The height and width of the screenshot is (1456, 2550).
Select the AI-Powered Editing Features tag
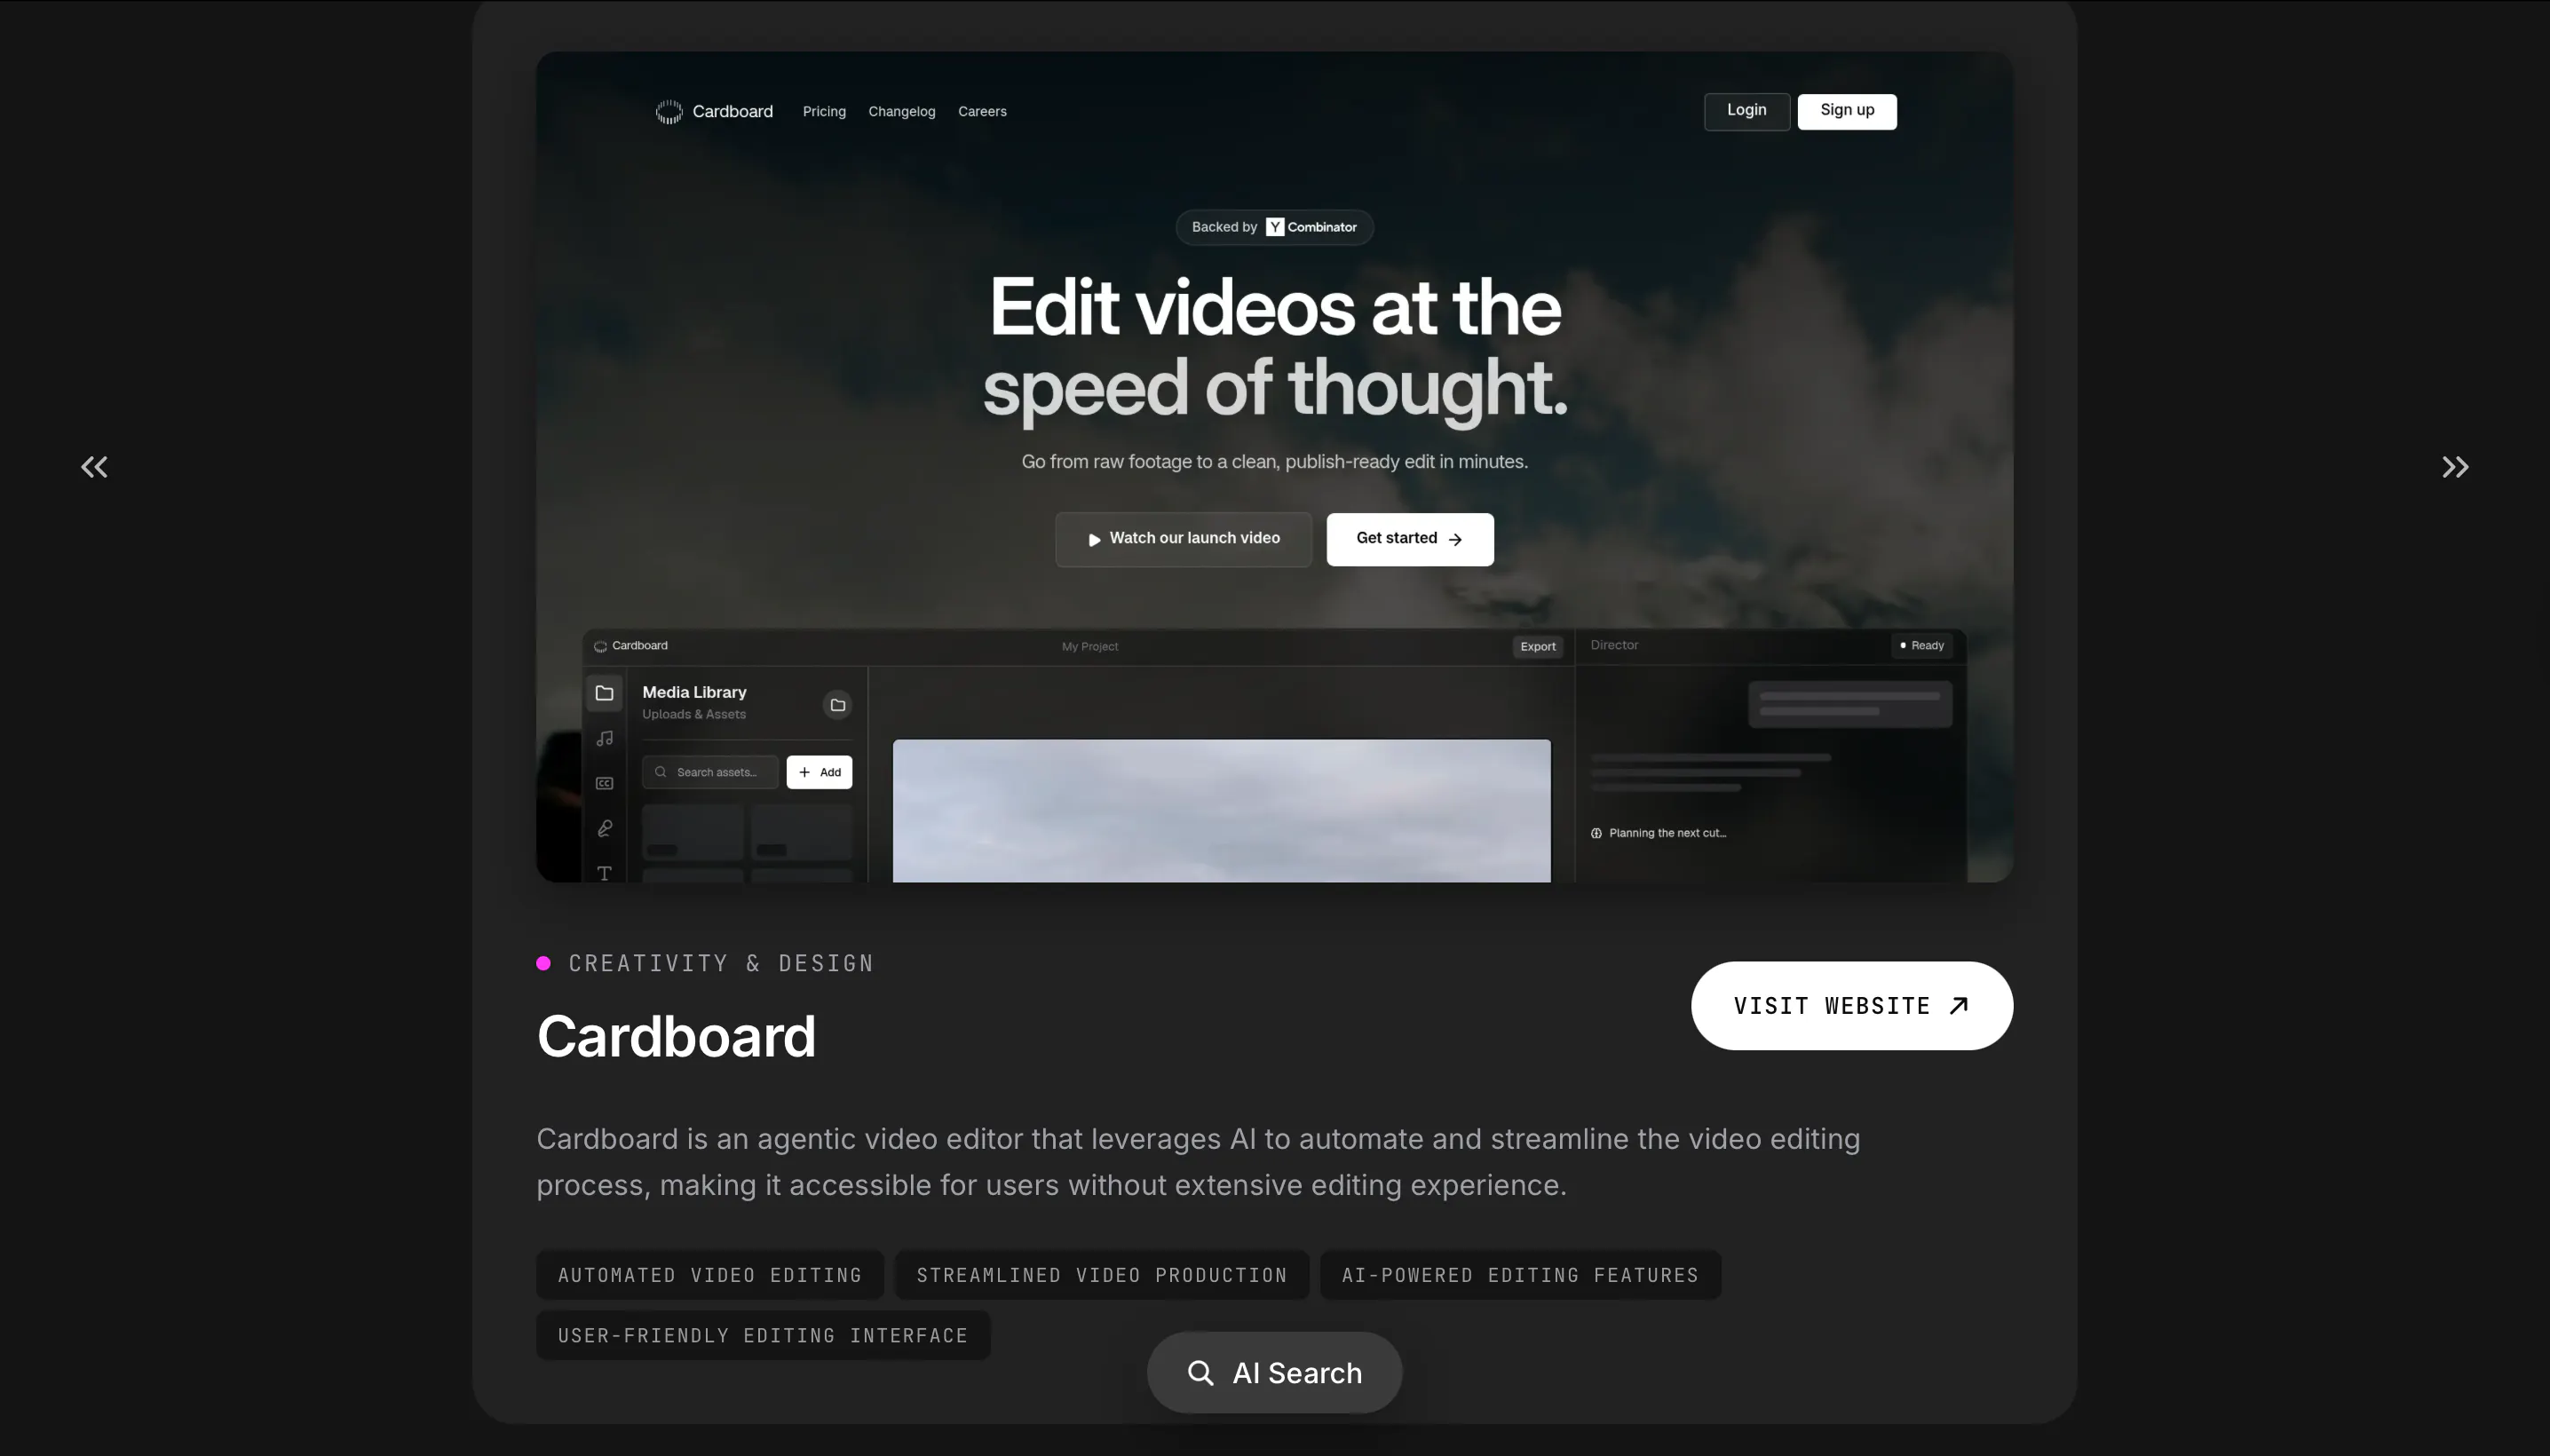[1520, 1275]
